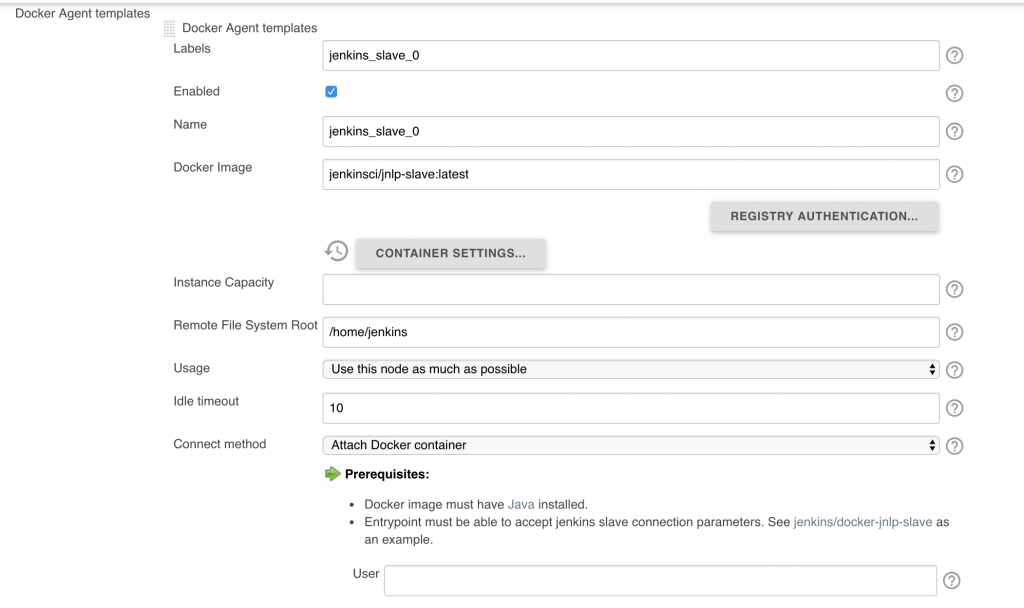Open help for the Name field
Screen dimensions: 1024x608
(954, 131)
